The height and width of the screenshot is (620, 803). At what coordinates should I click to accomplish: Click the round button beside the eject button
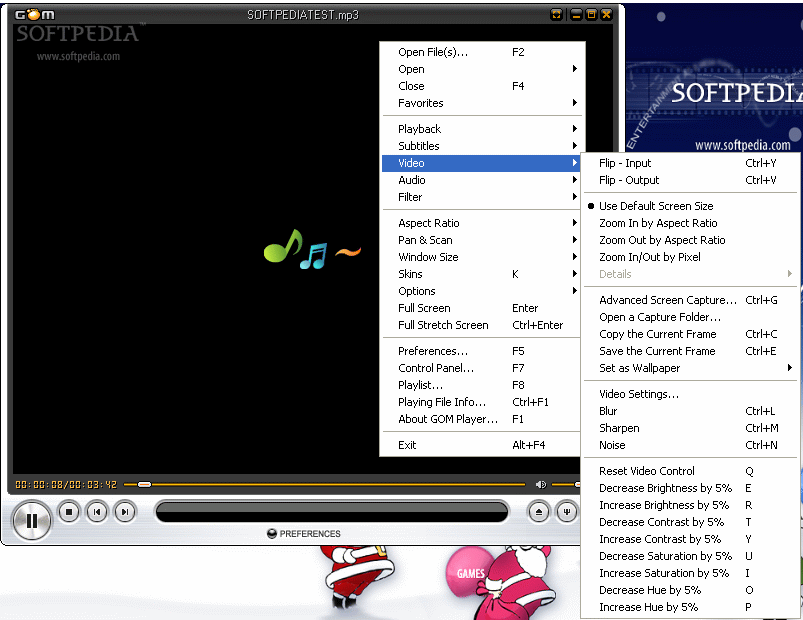[566, 511]
